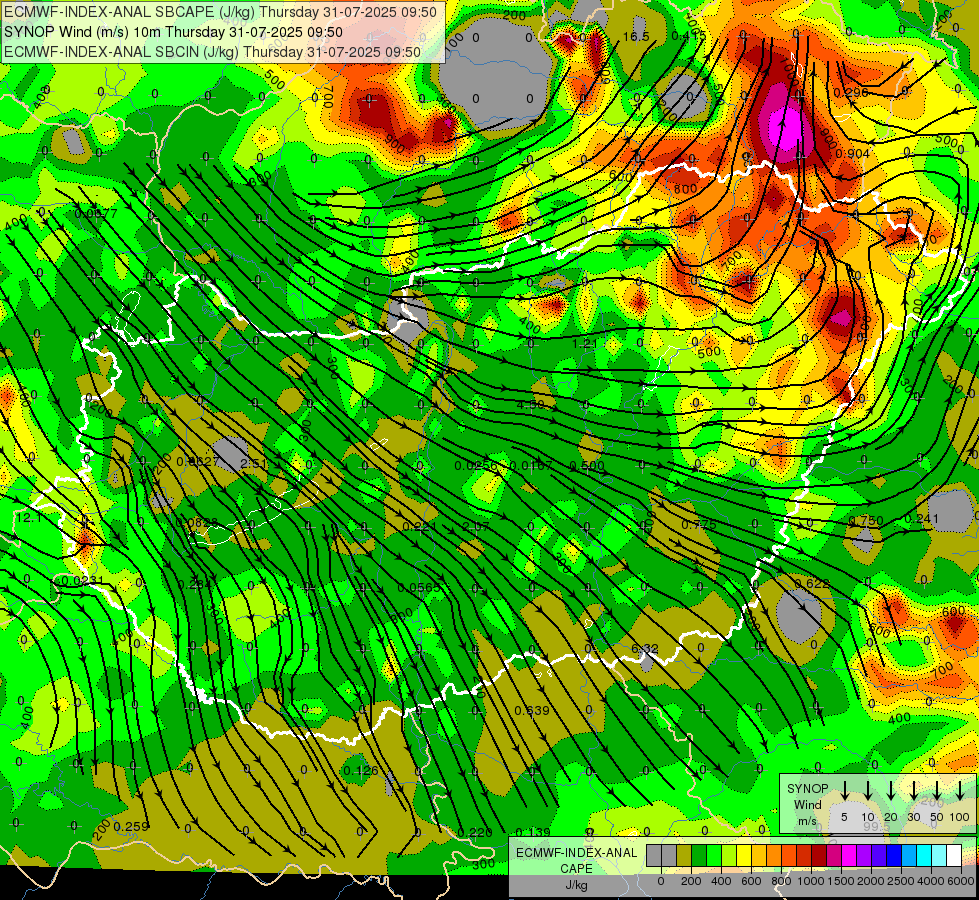Click the station value 1.21
This screenshot has height=900, width=979.
coord(584,343)
